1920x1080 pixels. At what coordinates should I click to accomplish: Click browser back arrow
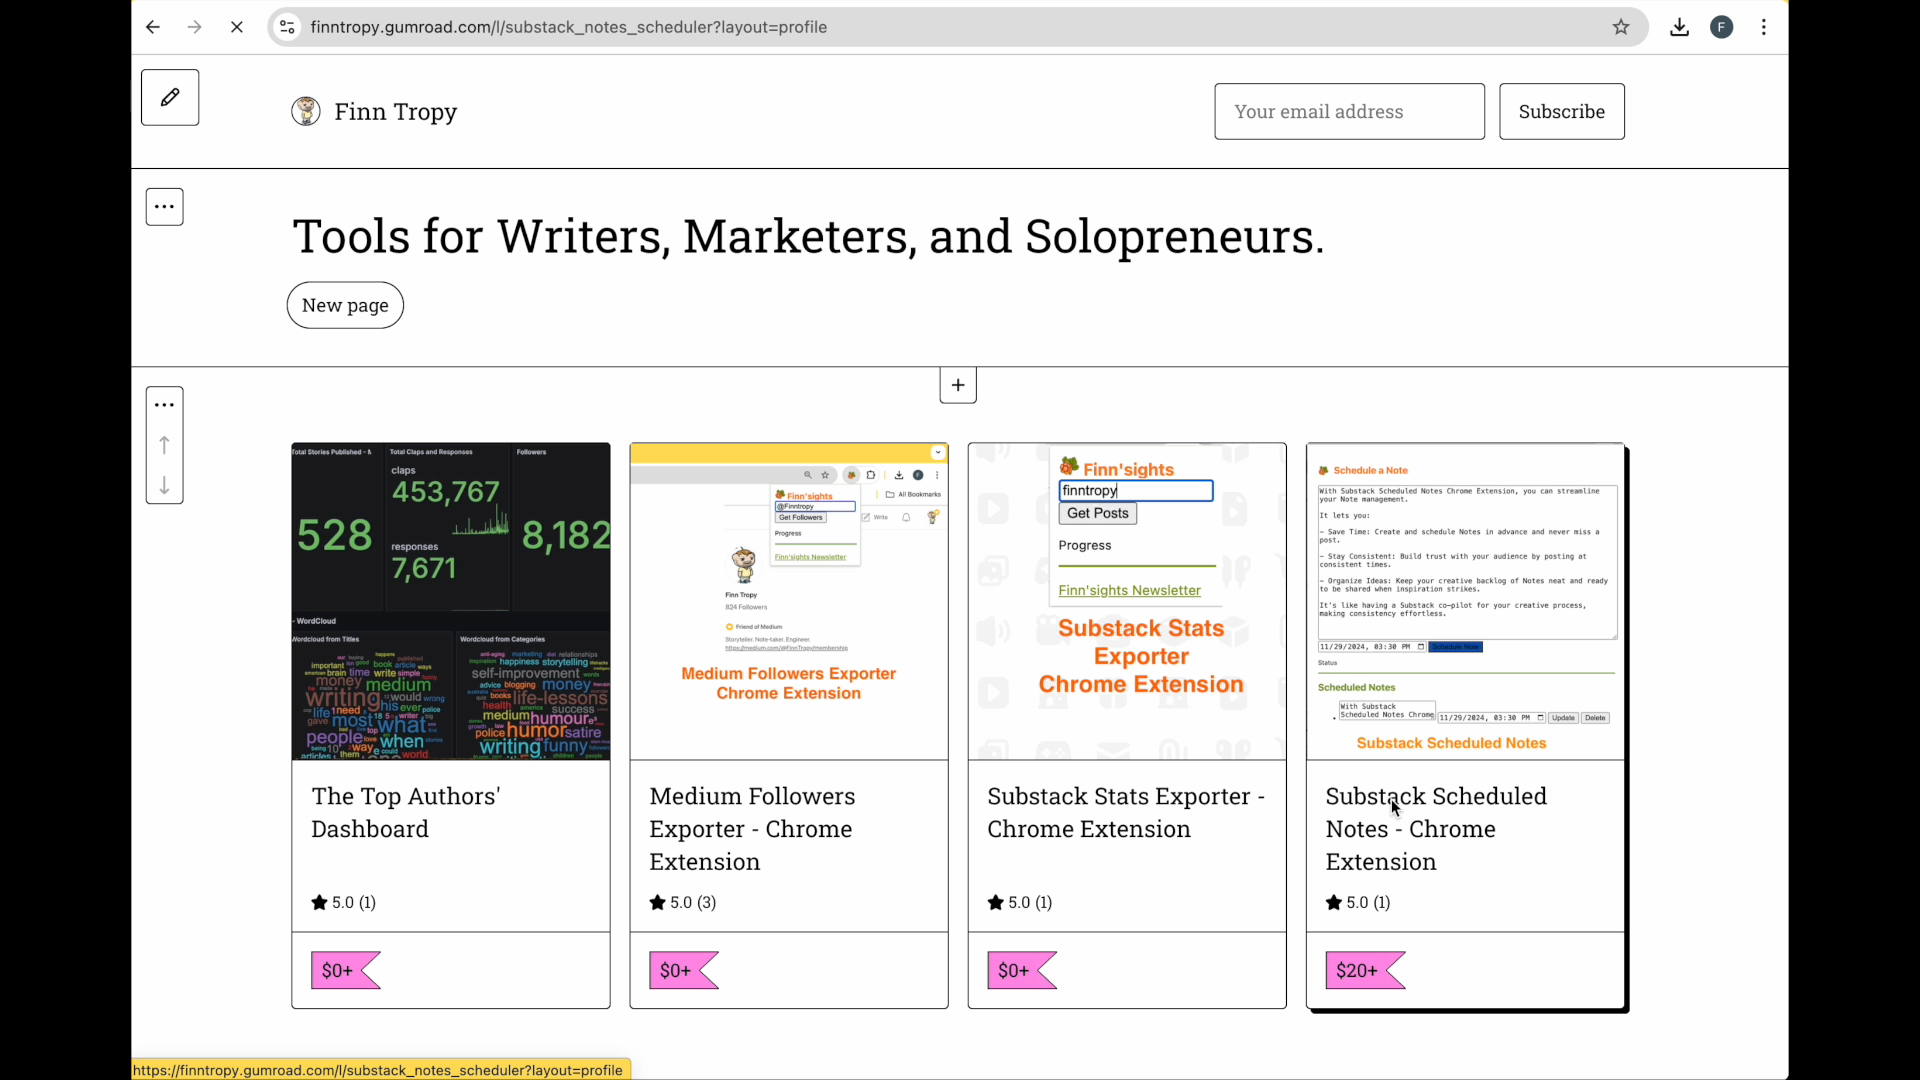coord(153,27)
